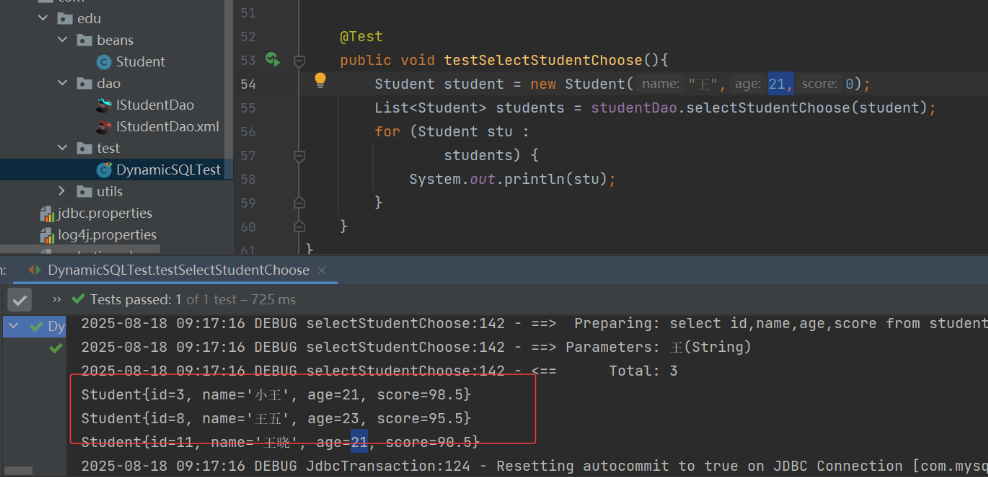Click line number 58 in the gutter
988x477 pixels.
coord(248,180)
